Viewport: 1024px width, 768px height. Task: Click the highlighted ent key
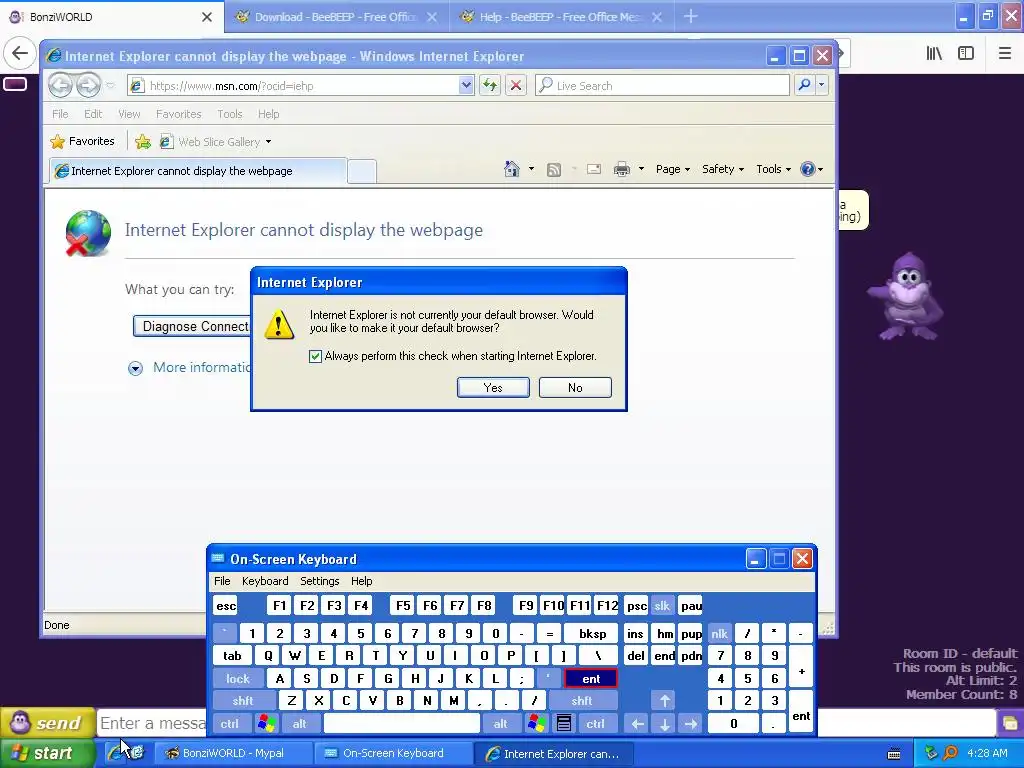click(x=591, y=679)
